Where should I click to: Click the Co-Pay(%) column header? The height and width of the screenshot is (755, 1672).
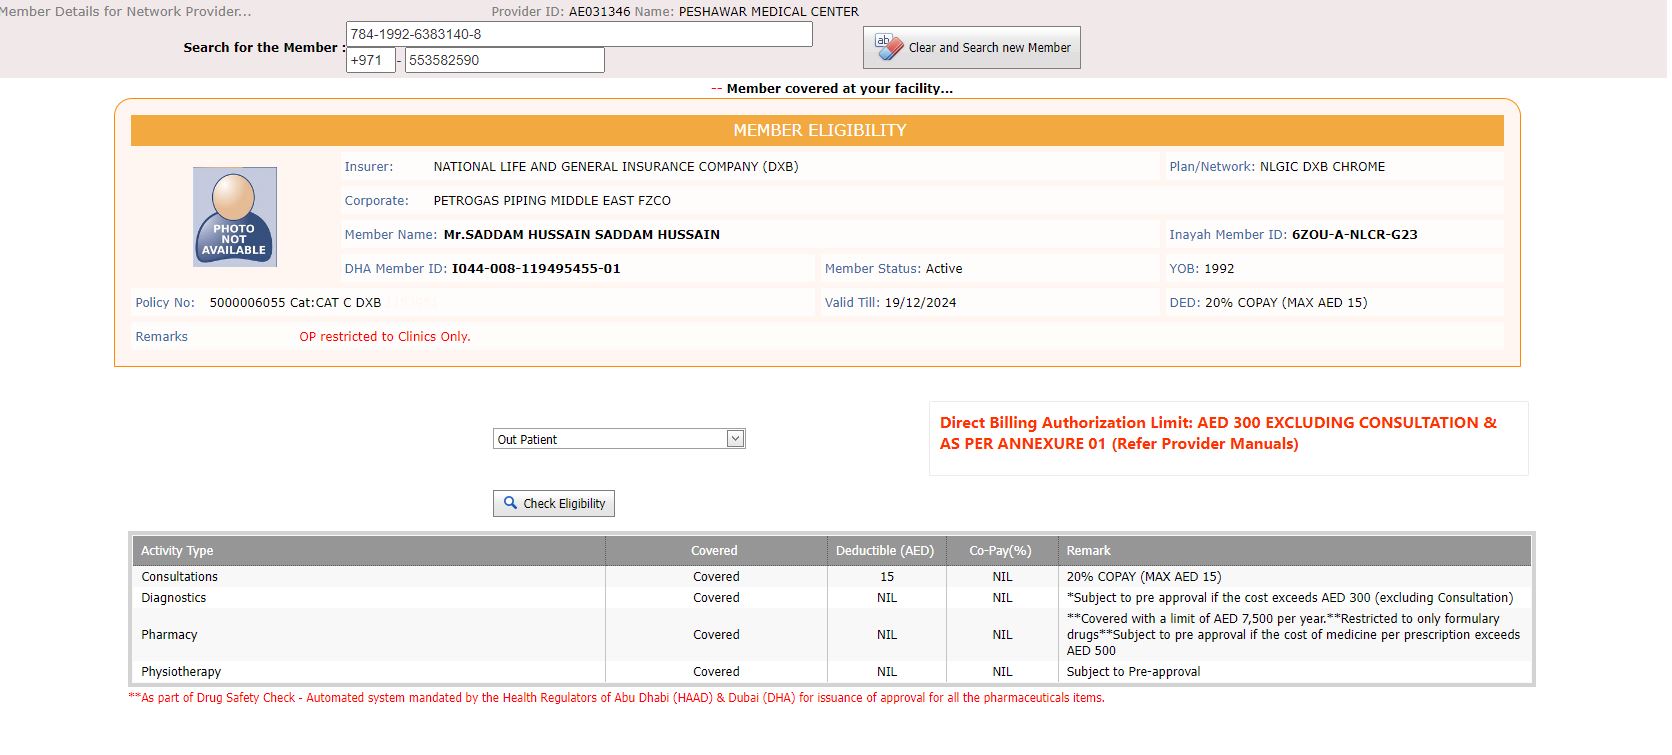click(x=1000, y=551)
